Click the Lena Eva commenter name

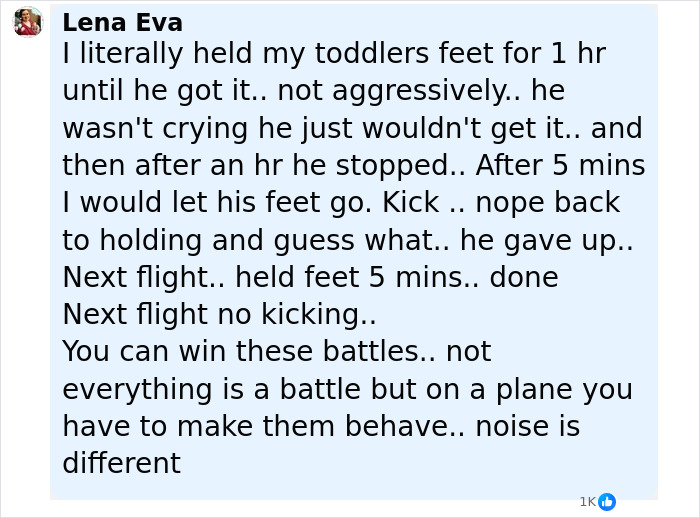pos(122,22)
